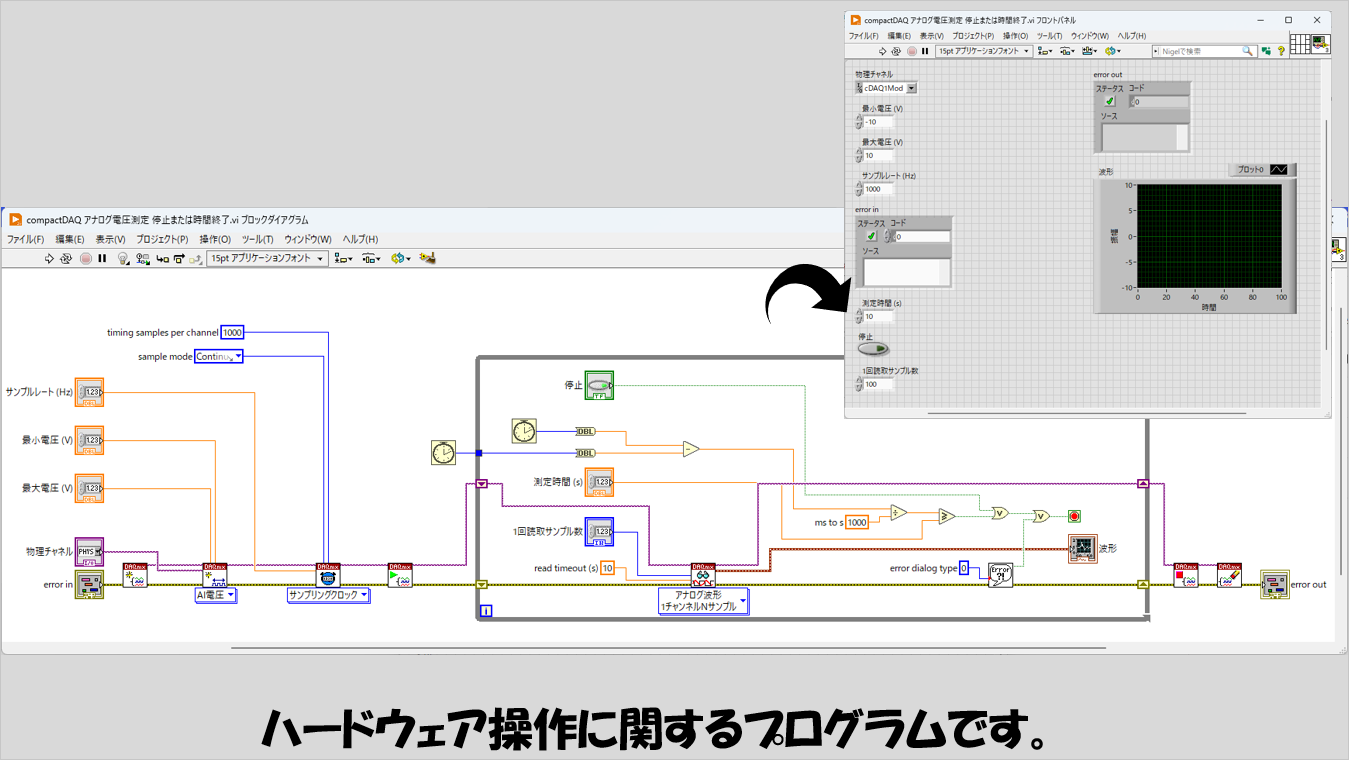
Task: Select DAQmx Read node in while loop
Action: 704,574
